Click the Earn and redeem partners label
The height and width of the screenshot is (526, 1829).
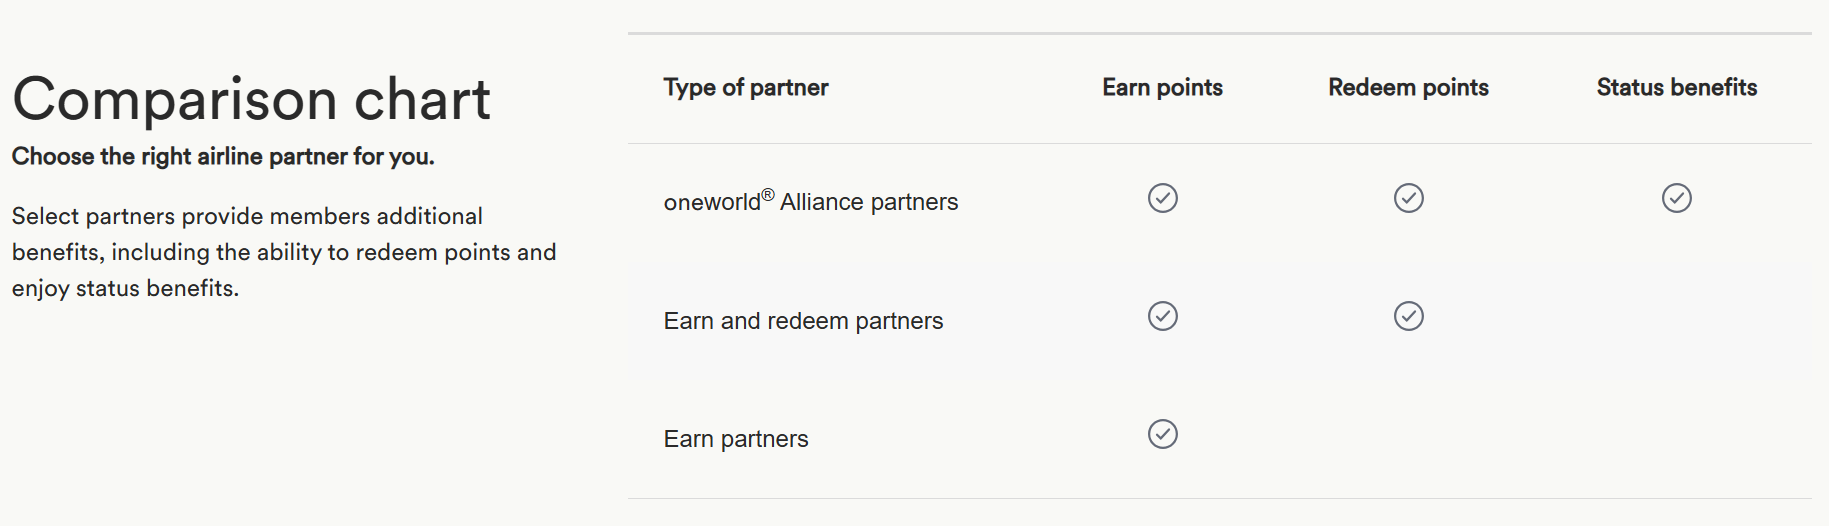tap(803, 321)
